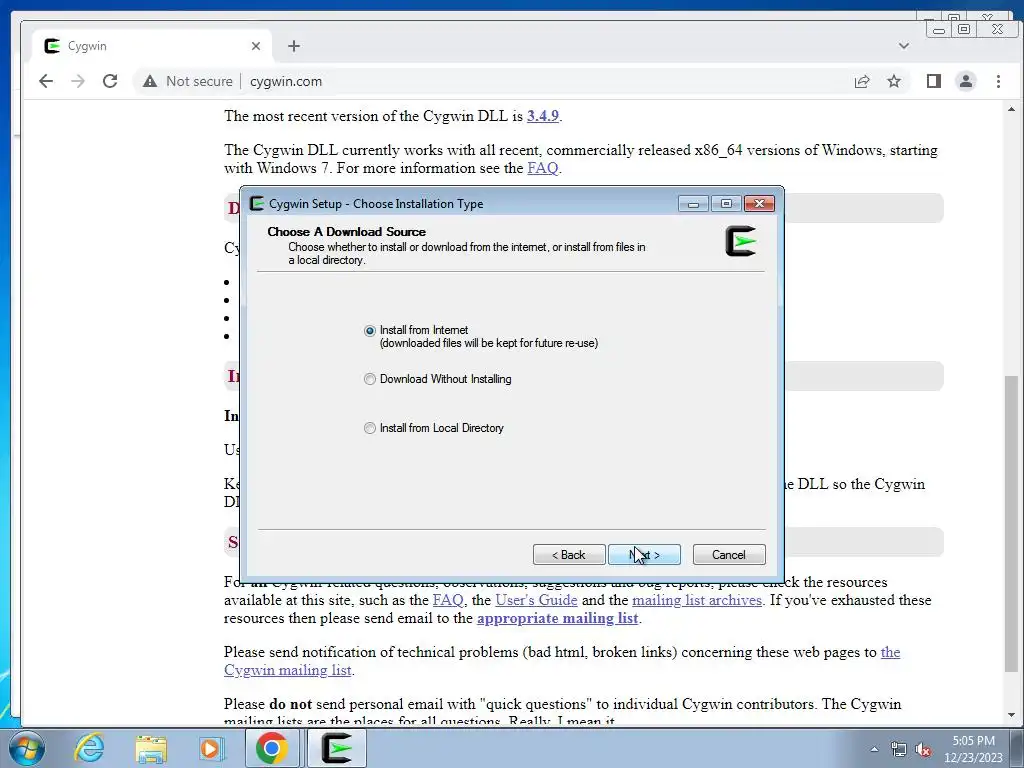1024x768 pixels.
Task: Open network status tray icon
Action: 899,749
